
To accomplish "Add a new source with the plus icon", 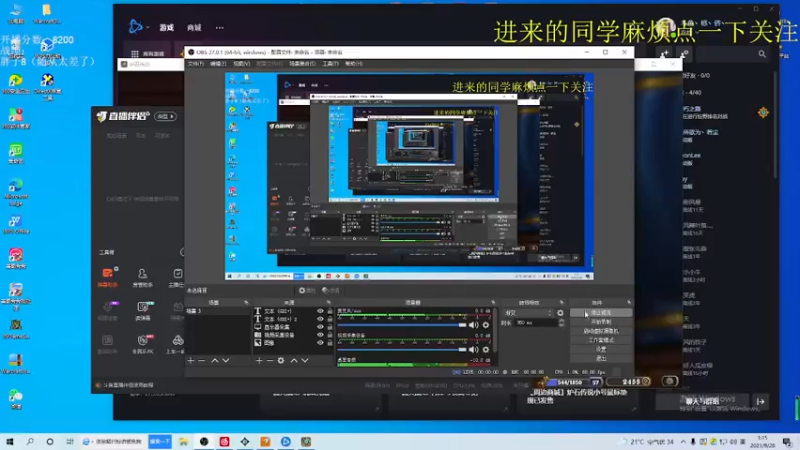I will tap(259, 361).
